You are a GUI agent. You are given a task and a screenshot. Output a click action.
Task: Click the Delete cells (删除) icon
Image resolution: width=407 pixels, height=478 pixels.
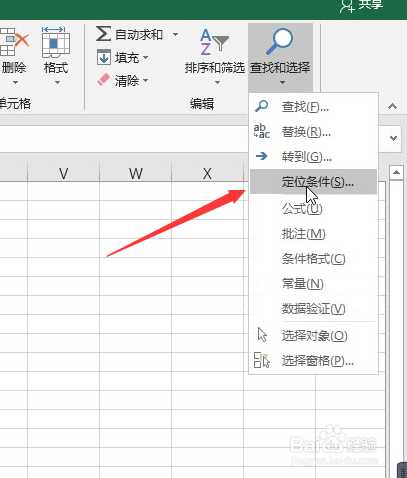[x=14, y=42]
